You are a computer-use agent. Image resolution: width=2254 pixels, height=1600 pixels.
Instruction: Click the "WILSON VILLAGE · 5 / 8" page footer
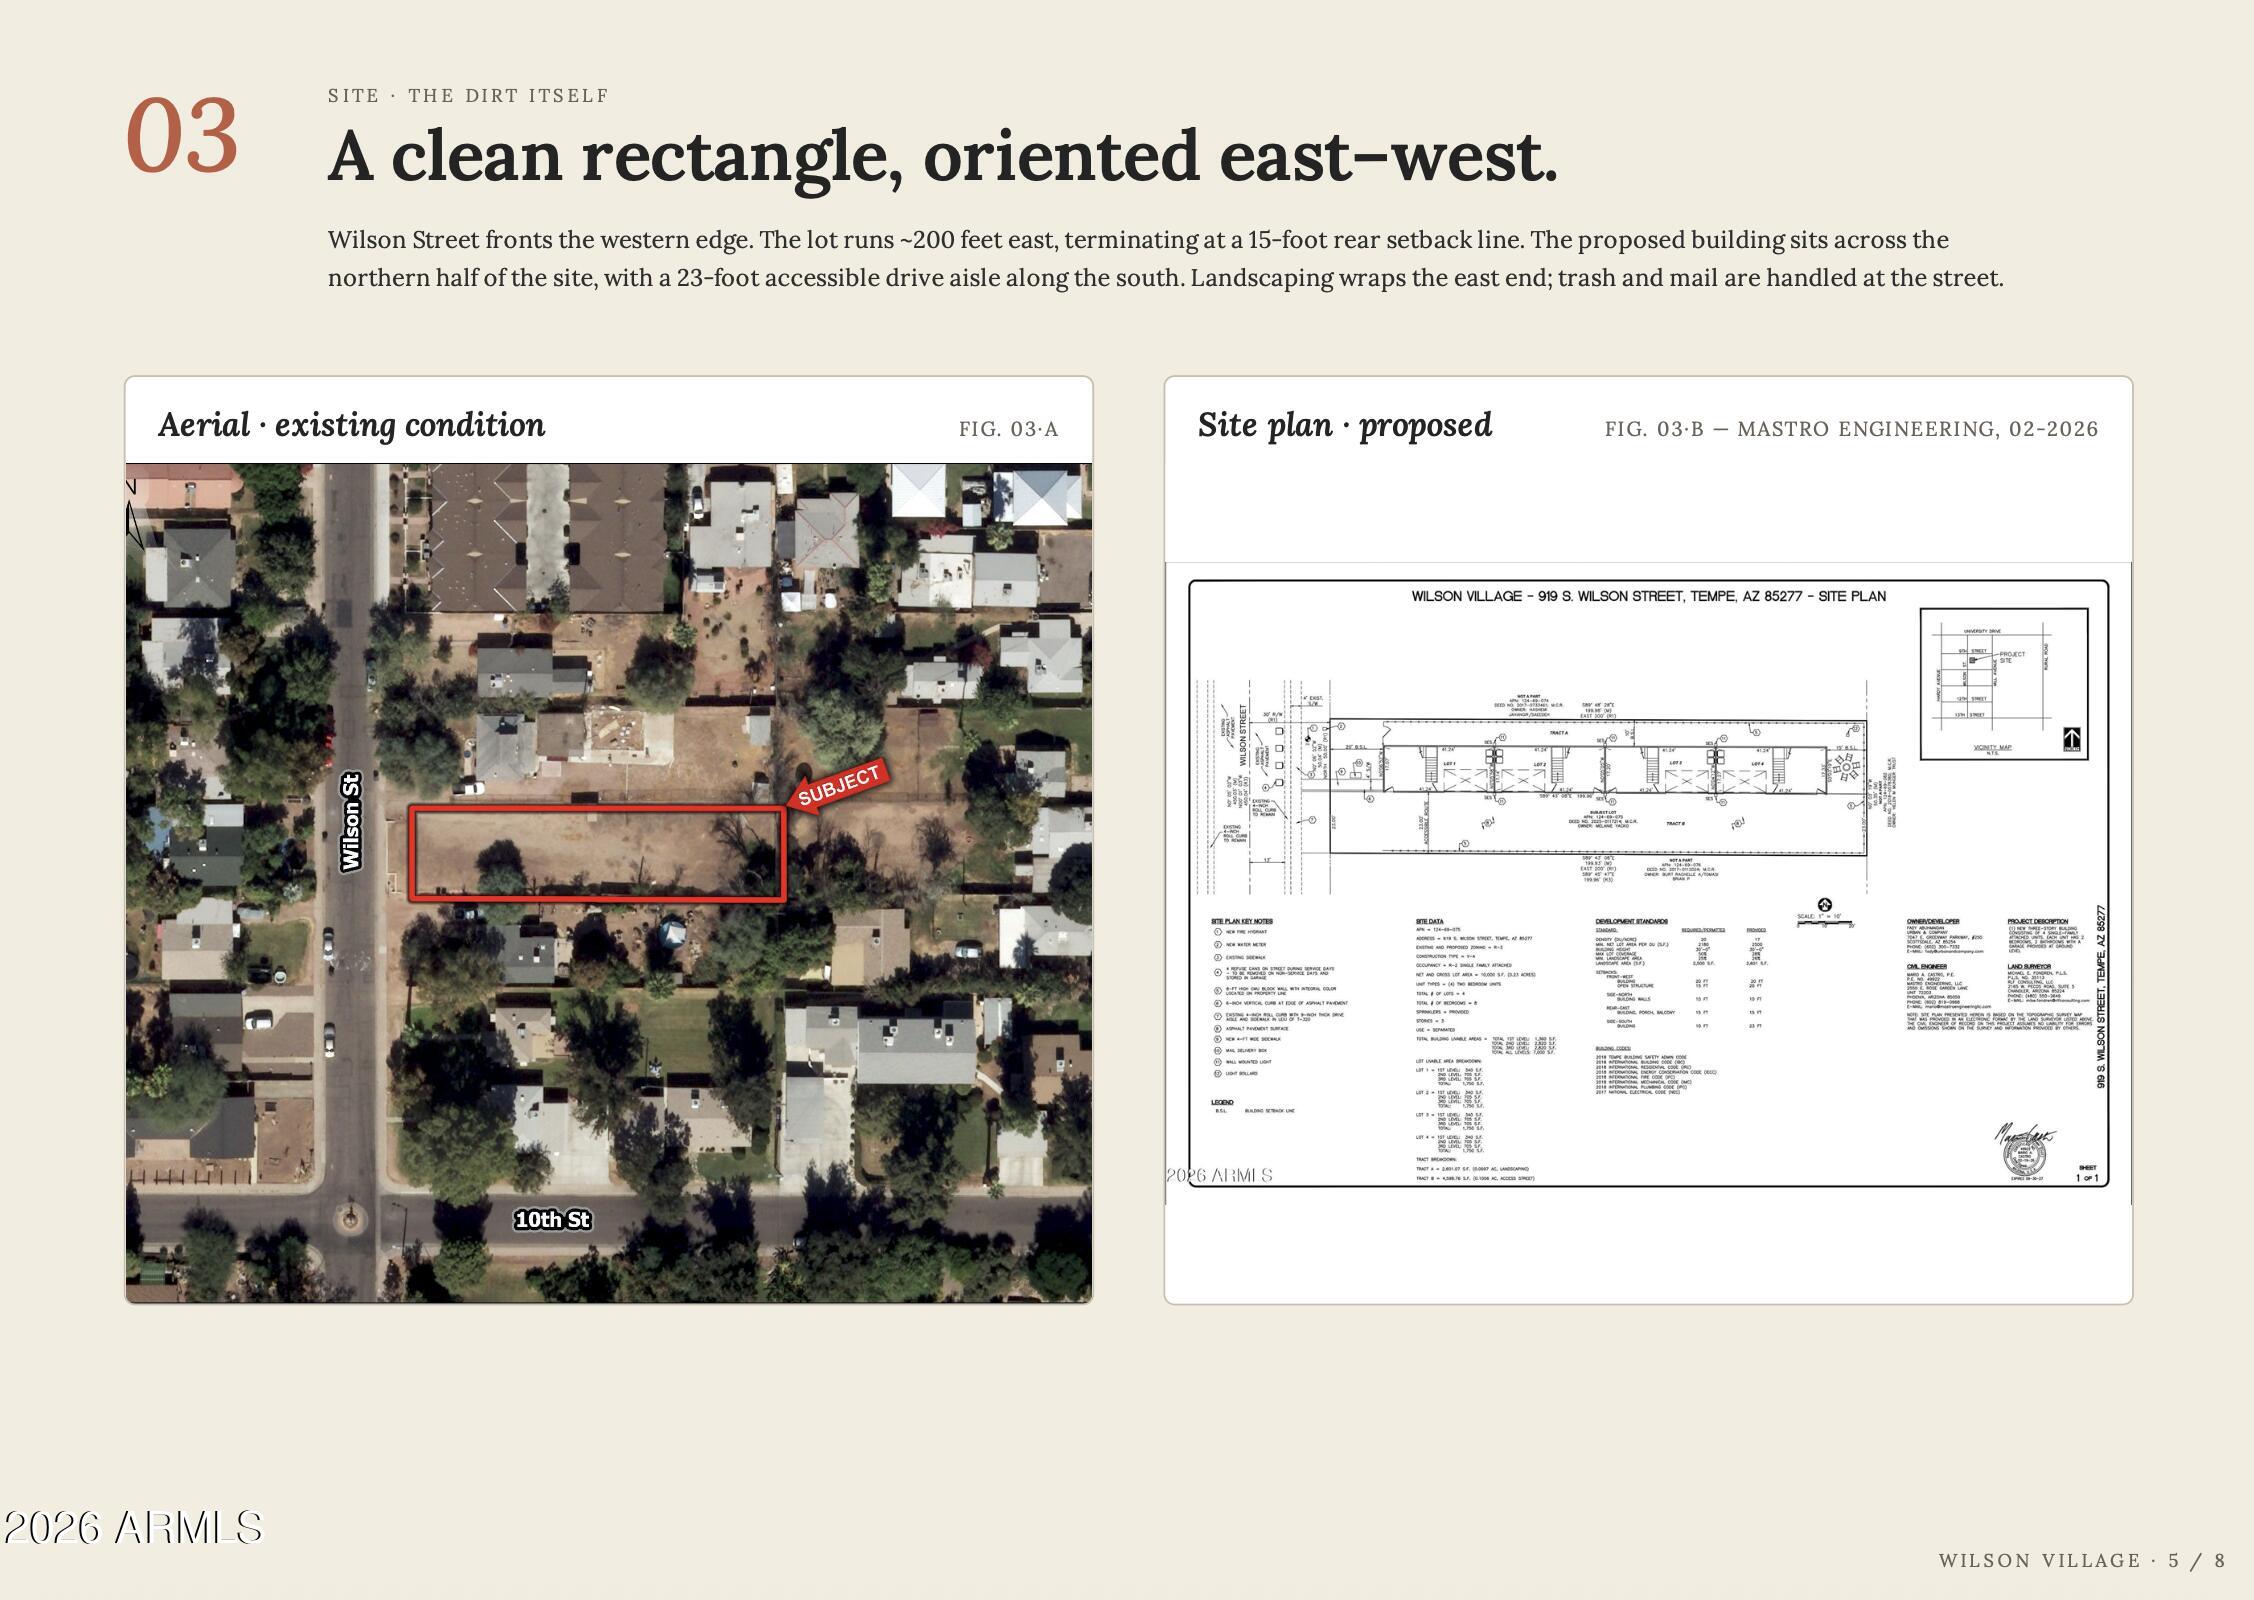click(x=2082, y=1560)
